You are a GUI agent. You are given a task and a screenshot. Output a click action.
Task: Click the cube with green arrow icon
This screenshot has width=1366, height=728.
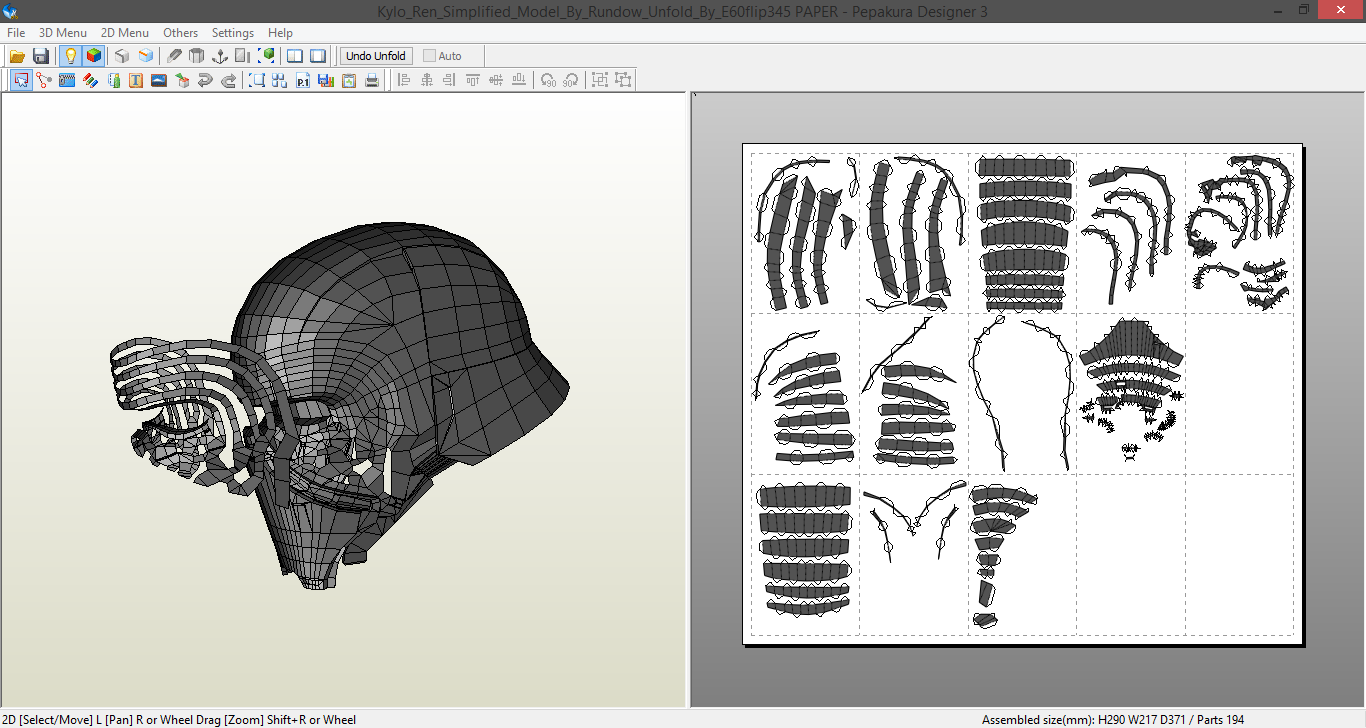pyautogui.click(x=182, y=80)
